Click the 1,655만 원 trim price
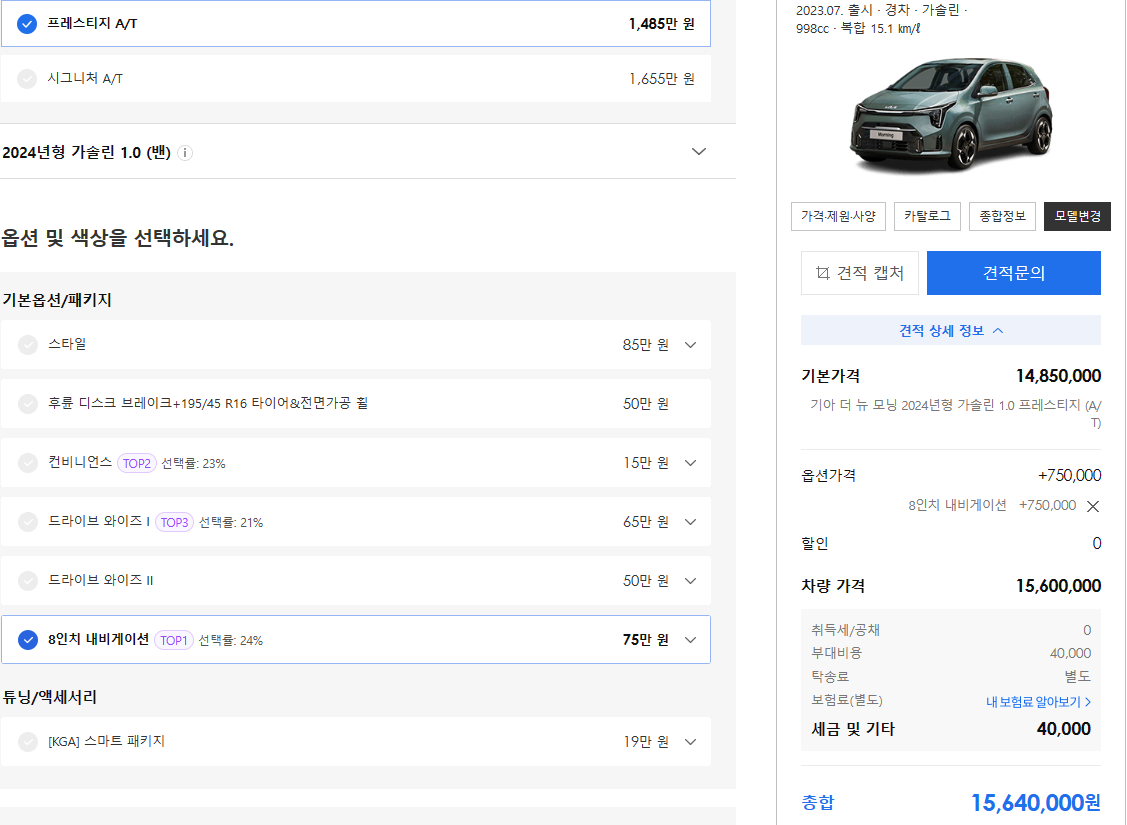Image resolution: width=1127 pixels, height=825 pixels. (661, 79)
